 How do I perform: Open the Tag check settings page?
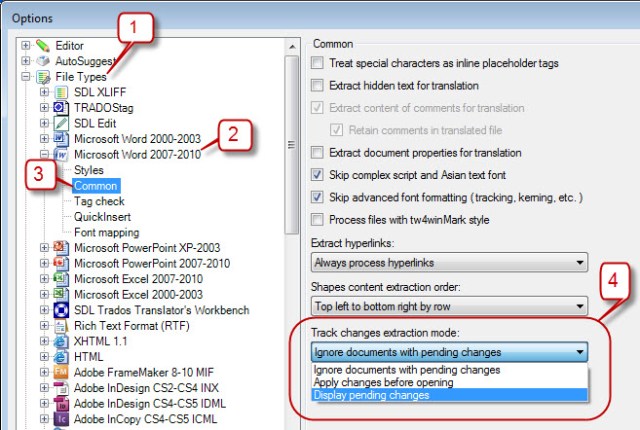[98, 201]
